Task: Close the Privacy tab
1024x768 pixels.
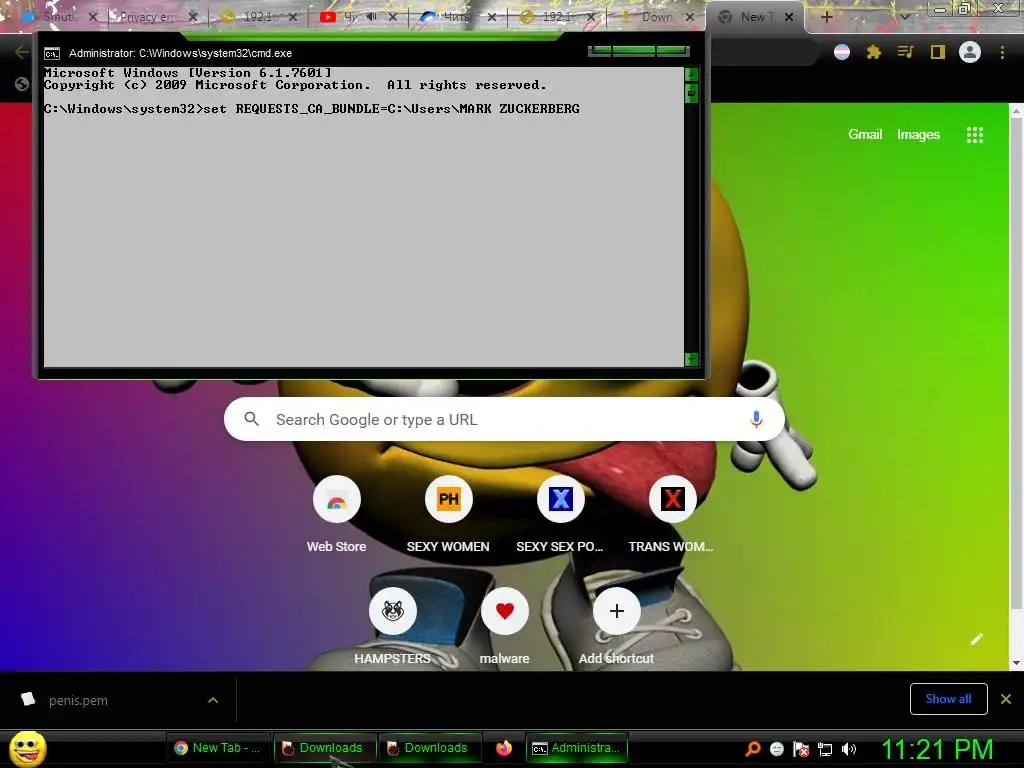Action: (x=193, y=17)
